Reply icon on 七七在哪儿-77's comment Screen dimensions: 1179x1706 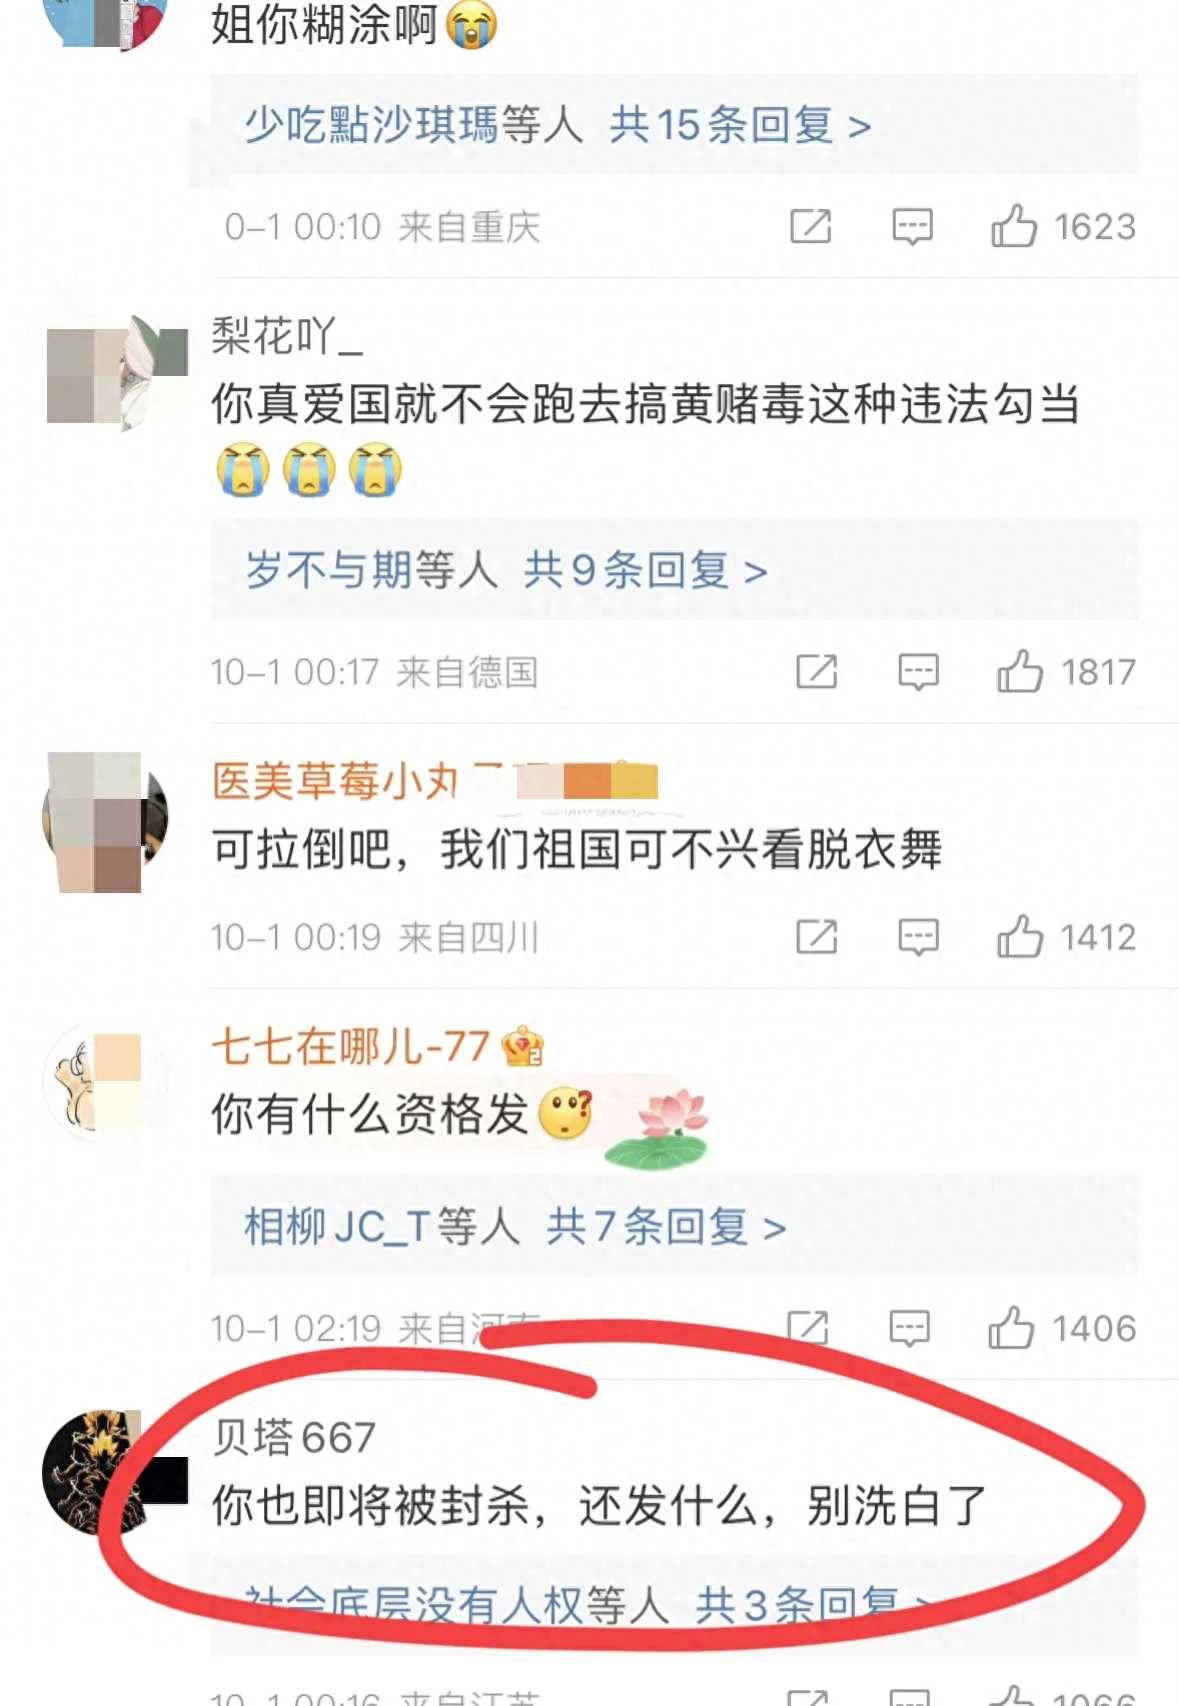point(909,1328)
